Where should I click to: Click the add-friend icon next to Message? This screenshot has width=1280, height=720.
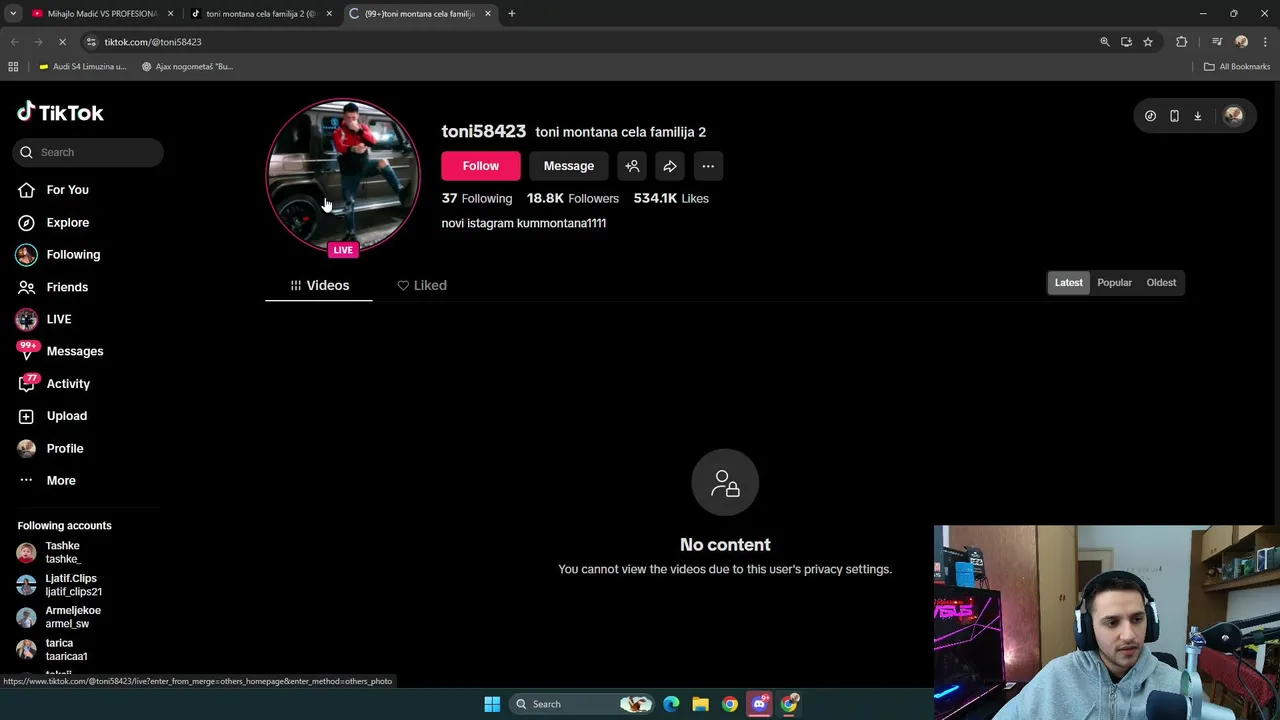(x=632, y=166)
